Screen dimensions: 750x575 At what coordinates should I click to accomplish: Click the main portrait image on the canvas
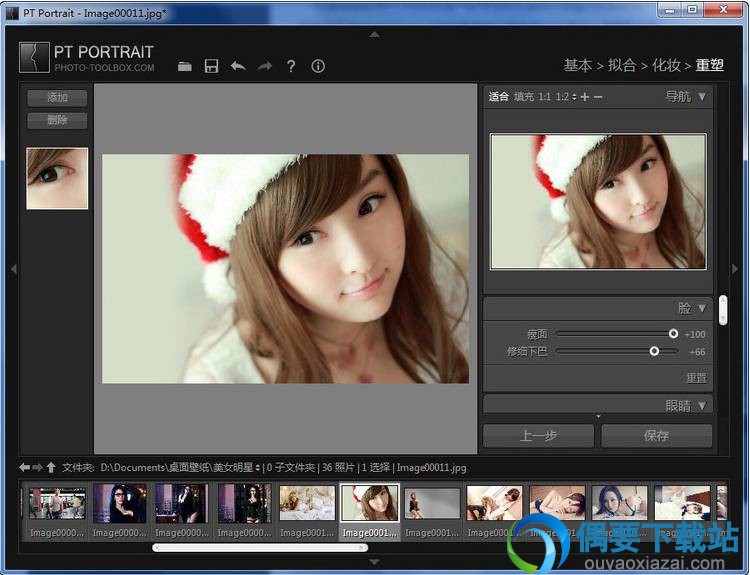(x=286, y=268)
